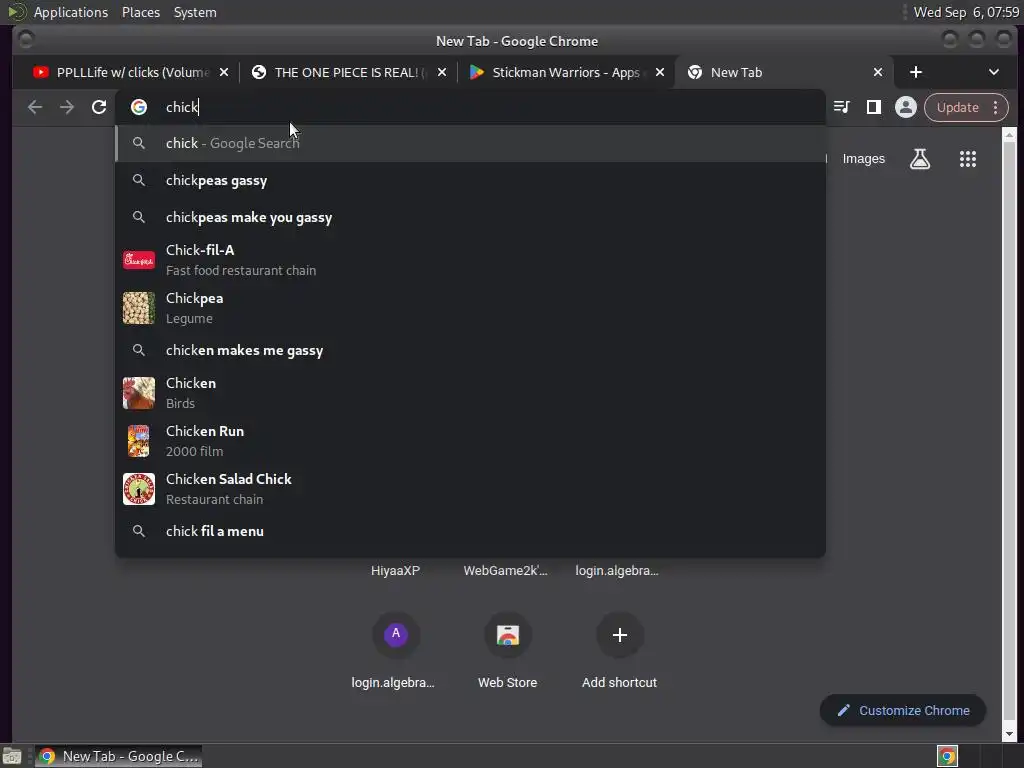Click the Chicken bird thumbnail

(138, 392)
